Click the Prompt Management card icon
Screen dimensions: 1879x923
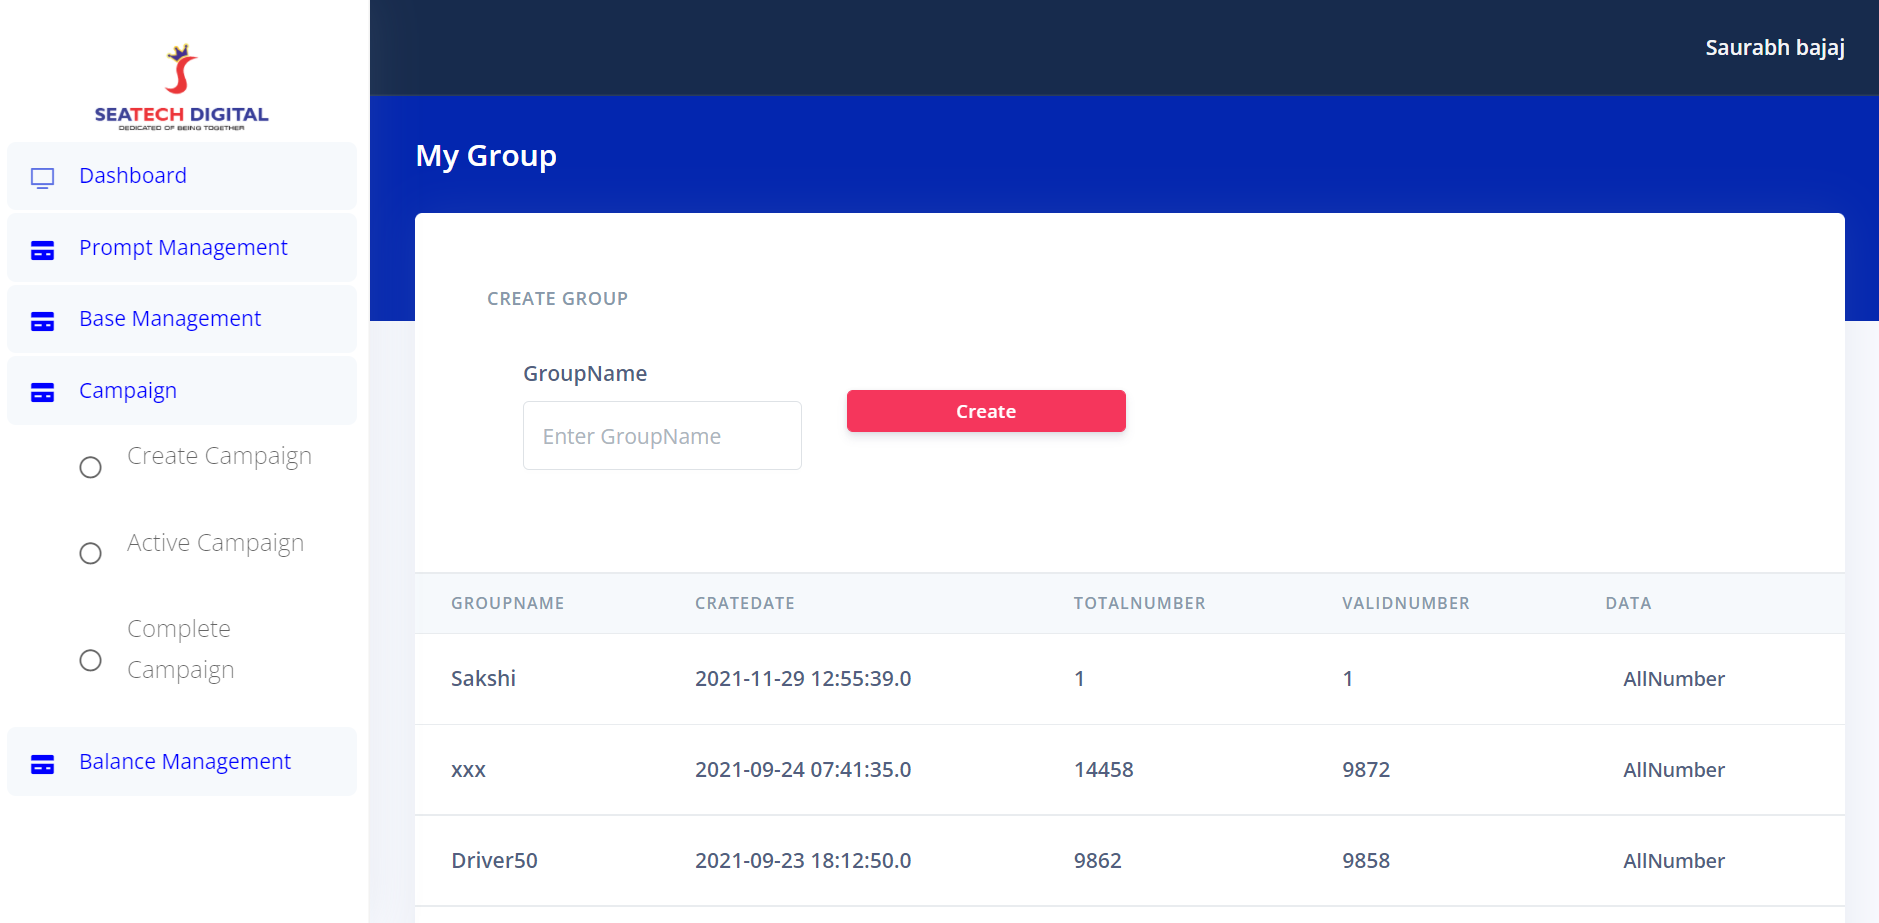(x=42, y=250)
